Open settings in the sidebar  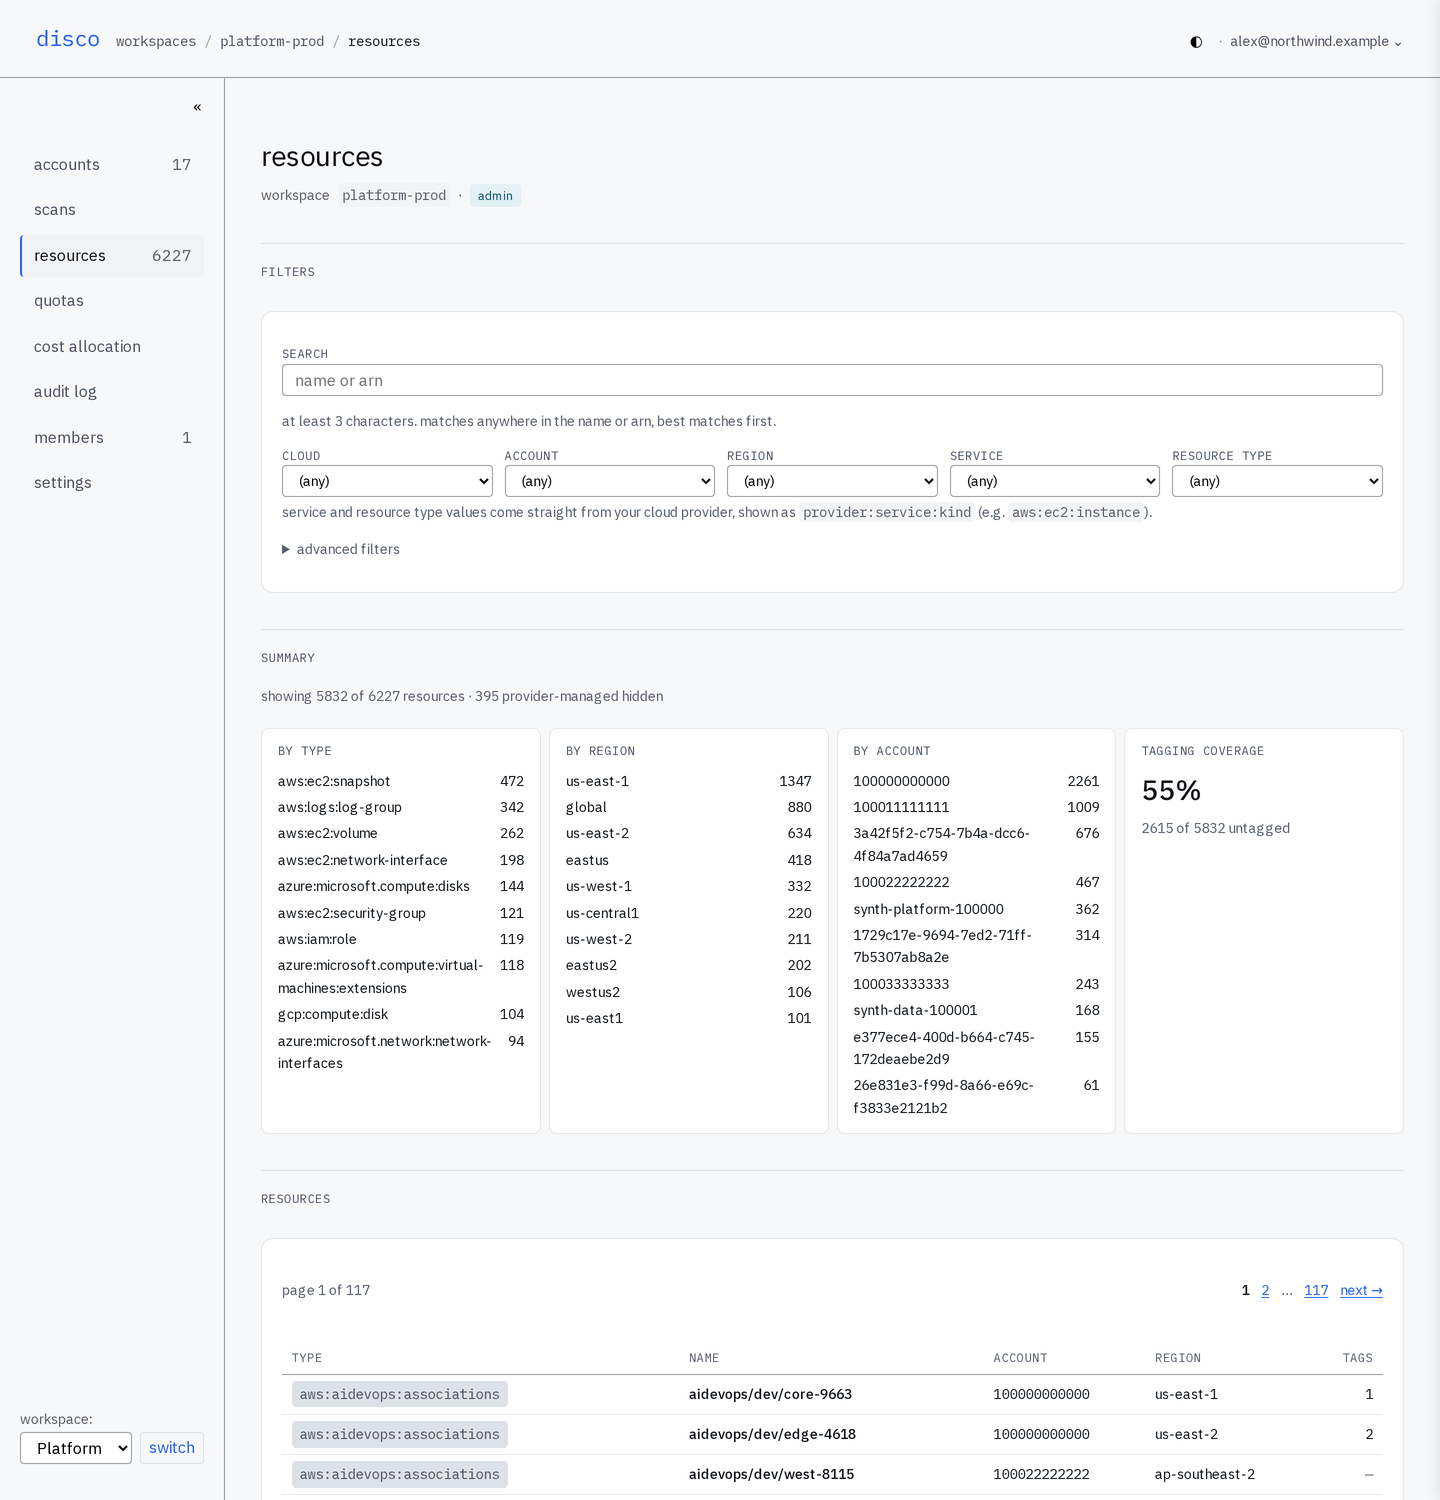point(112,483)
